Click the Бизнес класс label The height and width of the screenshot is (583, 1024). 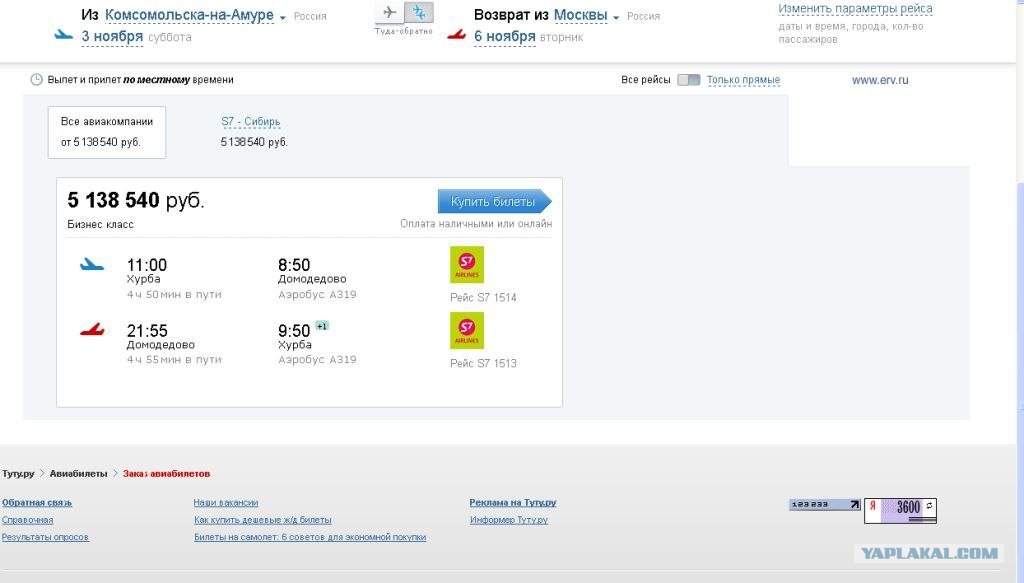pos(100,224)
